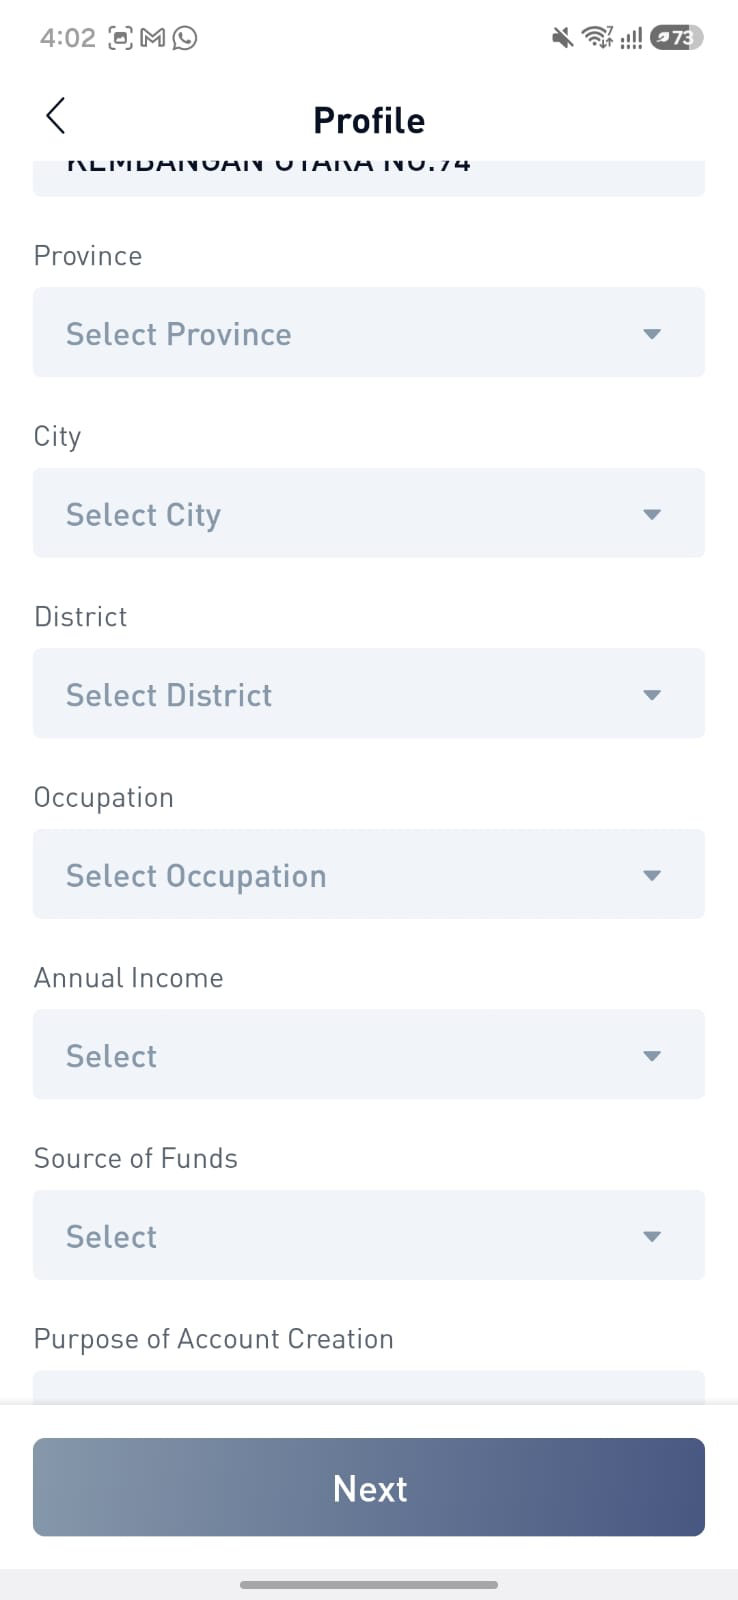738x1600 pixels.
Task: Open the Select District dropdown
Action: click(x=369, y=693)
